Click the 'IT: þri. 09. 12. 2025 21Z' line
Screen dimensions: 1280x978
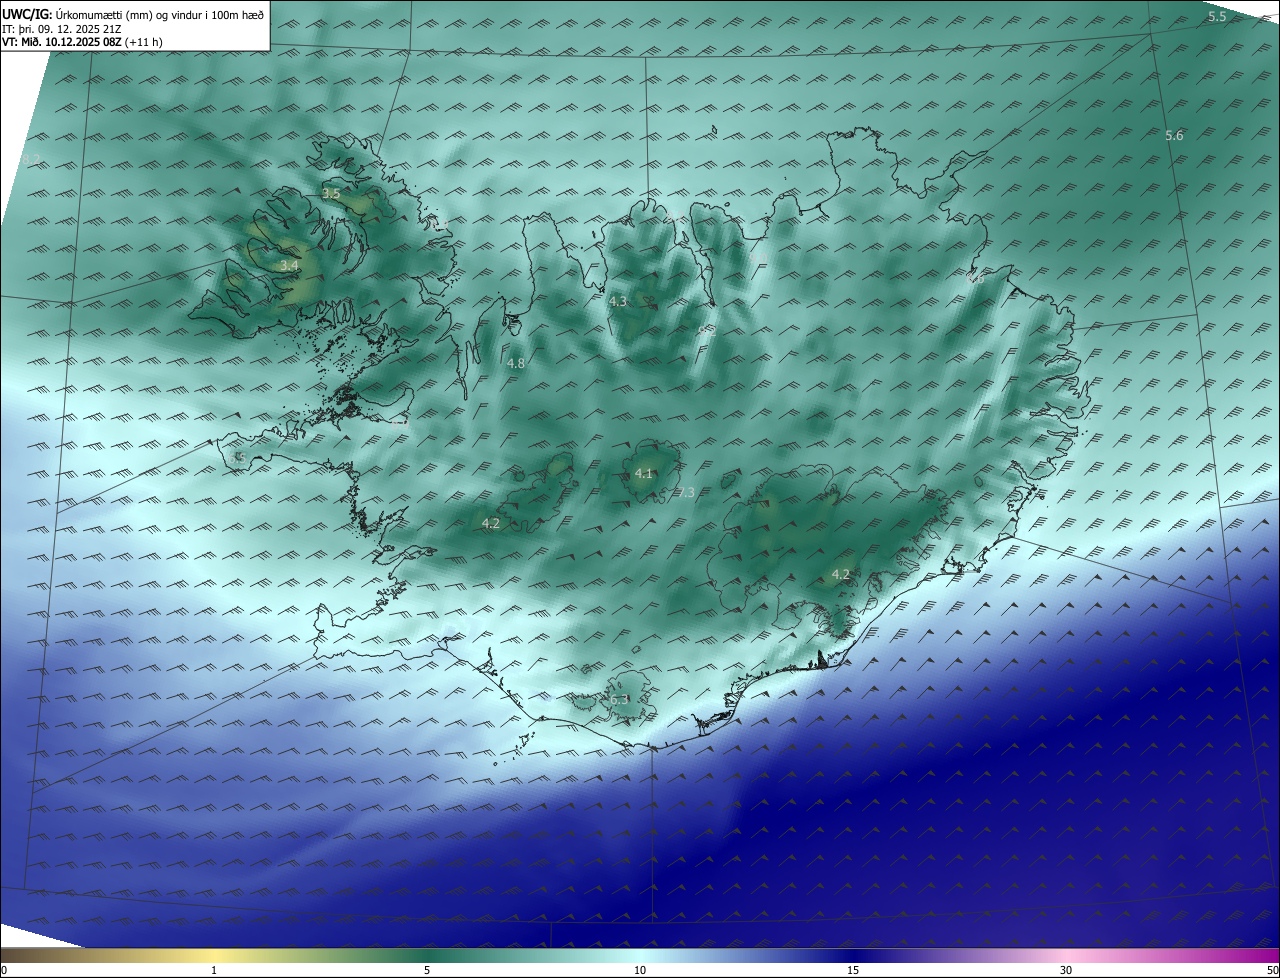coord(61,28)
